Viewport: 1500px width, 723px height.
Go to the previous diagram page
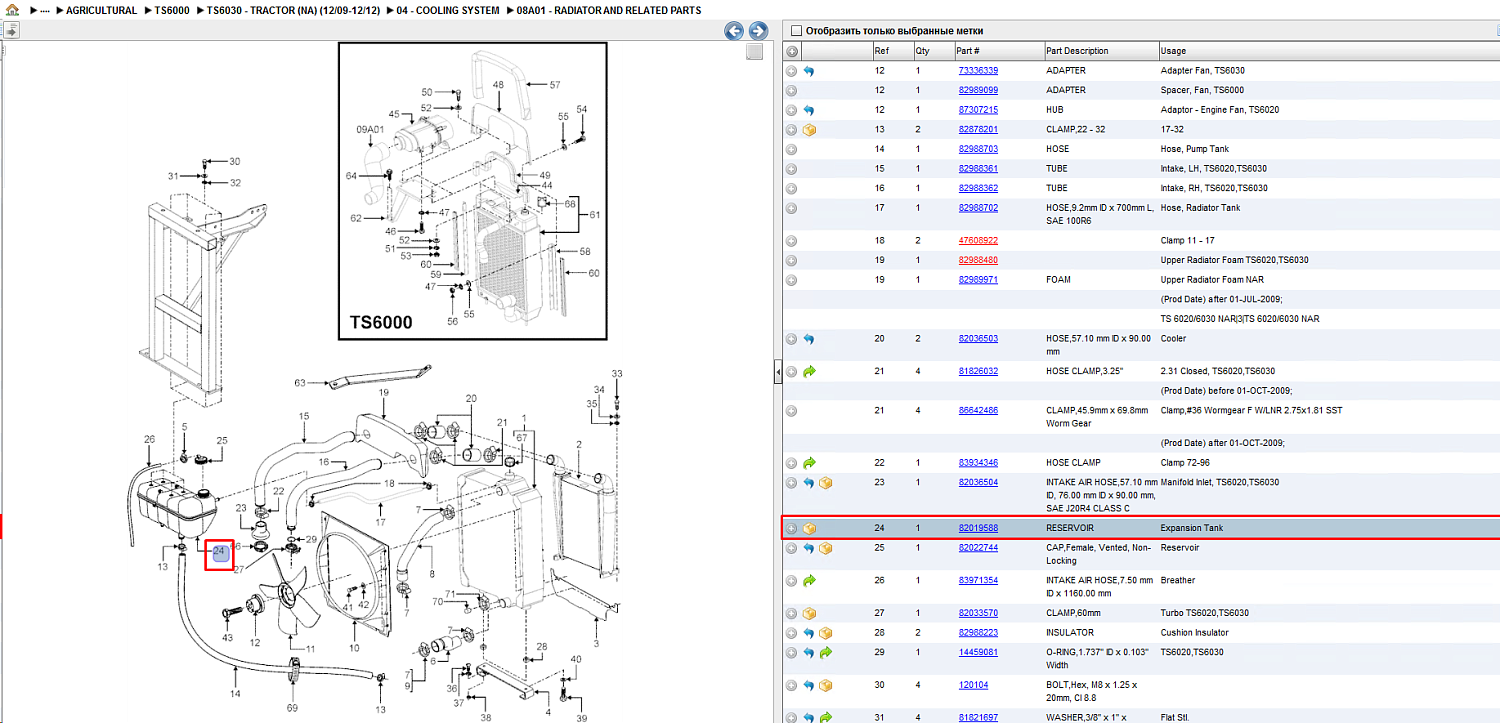[x=734, y=31]
